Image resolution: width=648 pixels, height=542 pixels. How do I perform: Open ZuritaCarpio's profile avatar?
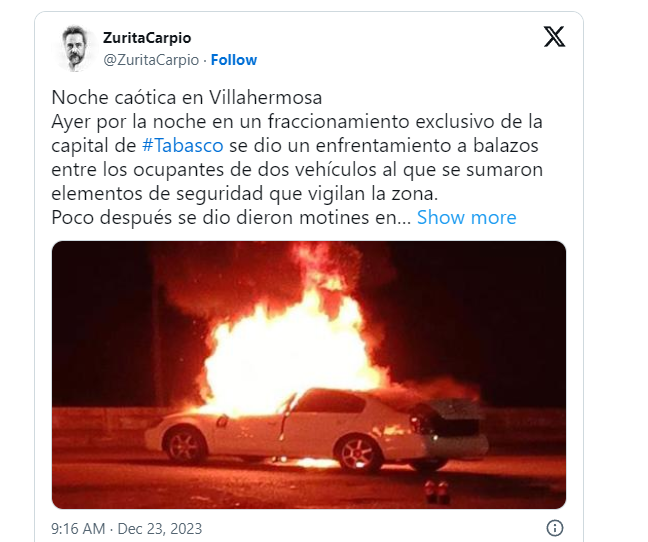tap(74, 48)
